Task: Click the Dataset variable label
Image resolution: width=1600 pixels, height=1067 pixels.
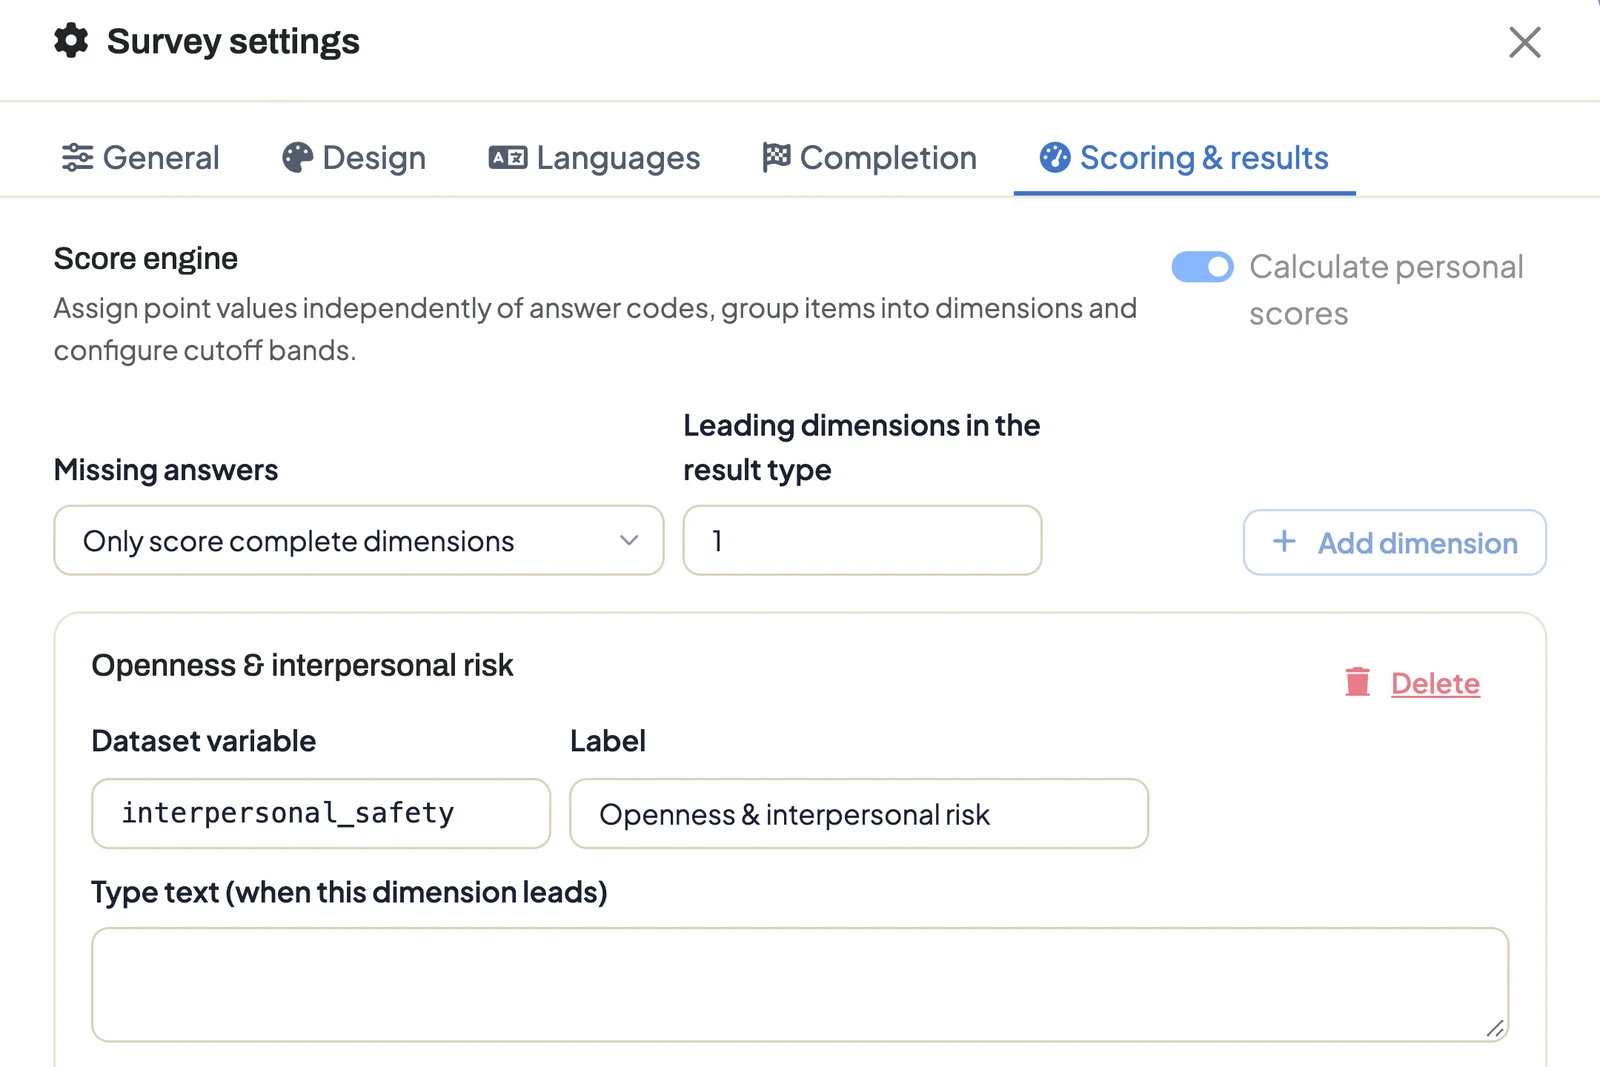Action: [204, 740]
